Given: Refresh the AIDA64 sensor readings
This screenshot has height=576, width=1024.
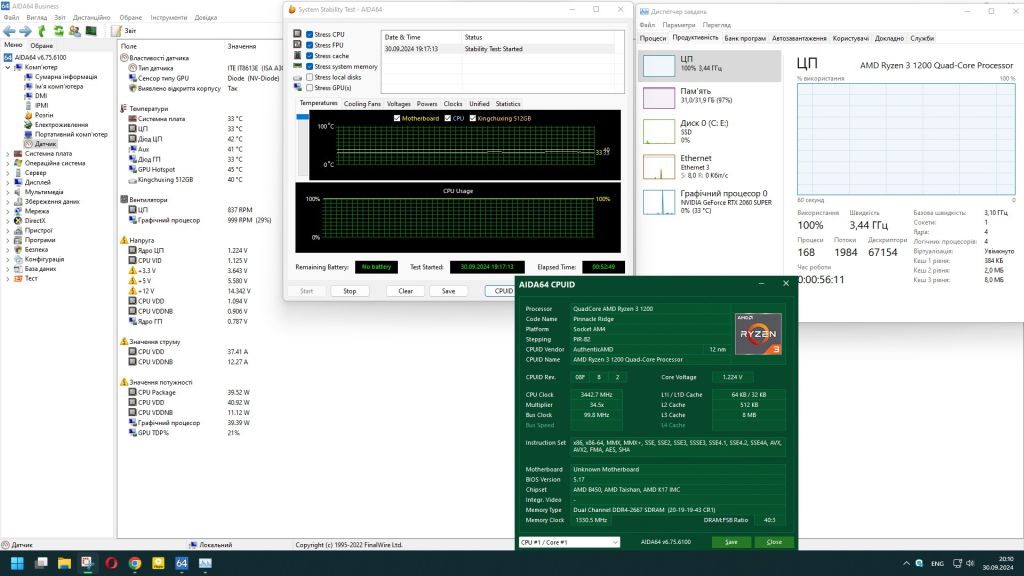Looking at the screenshot, I should (58, 31).
